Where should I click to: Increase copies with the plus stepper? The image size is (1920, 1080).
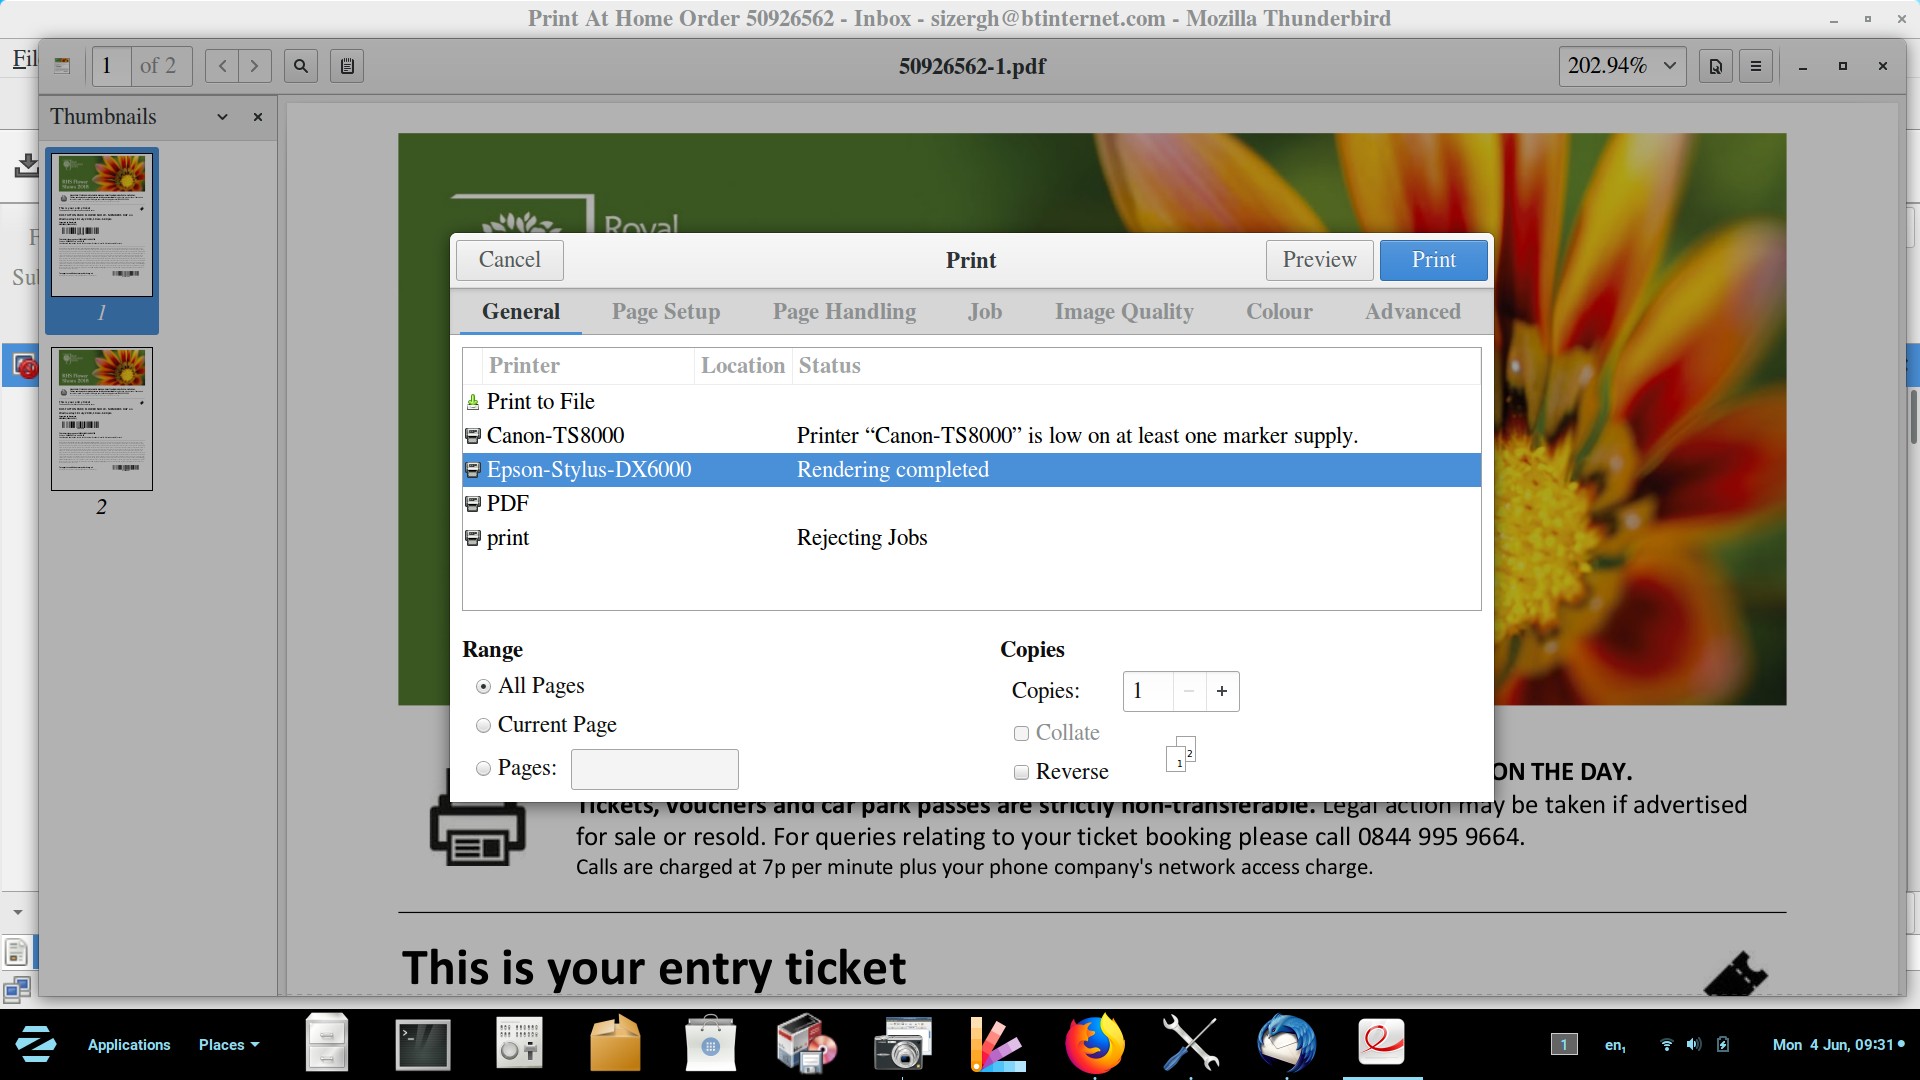(x=1221, y=691)
